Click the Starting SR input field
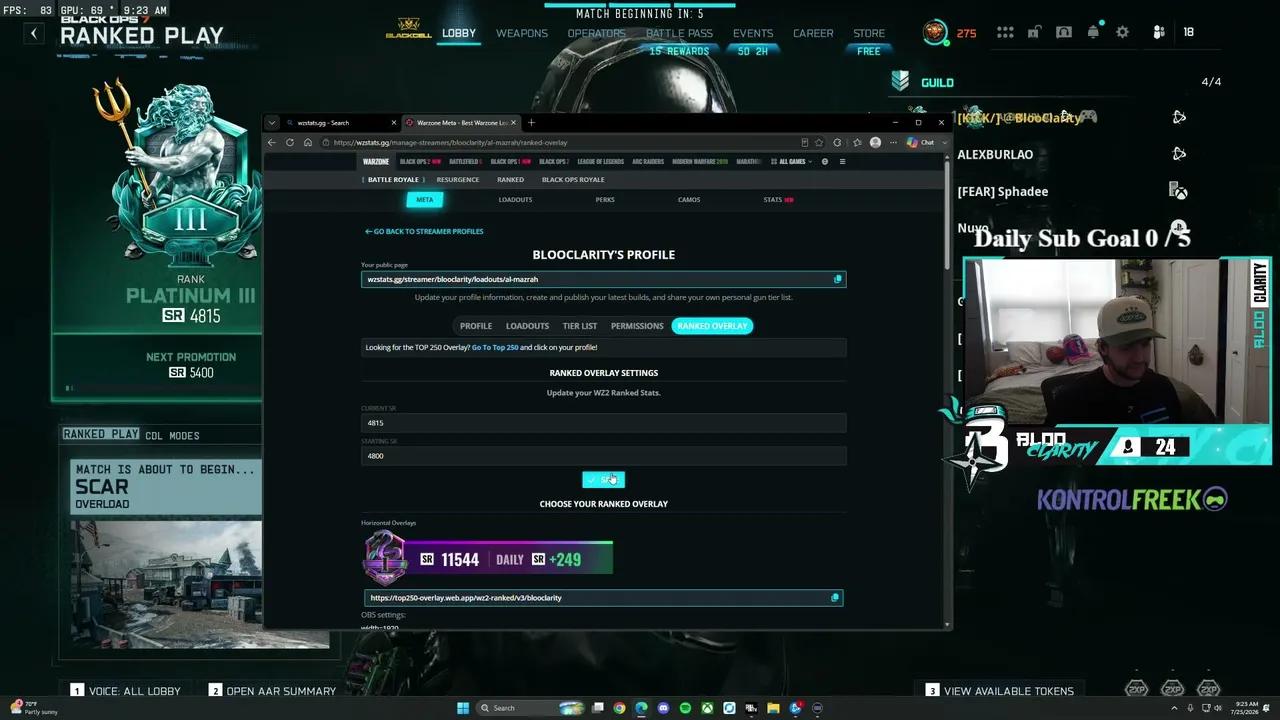 point(604,456)
